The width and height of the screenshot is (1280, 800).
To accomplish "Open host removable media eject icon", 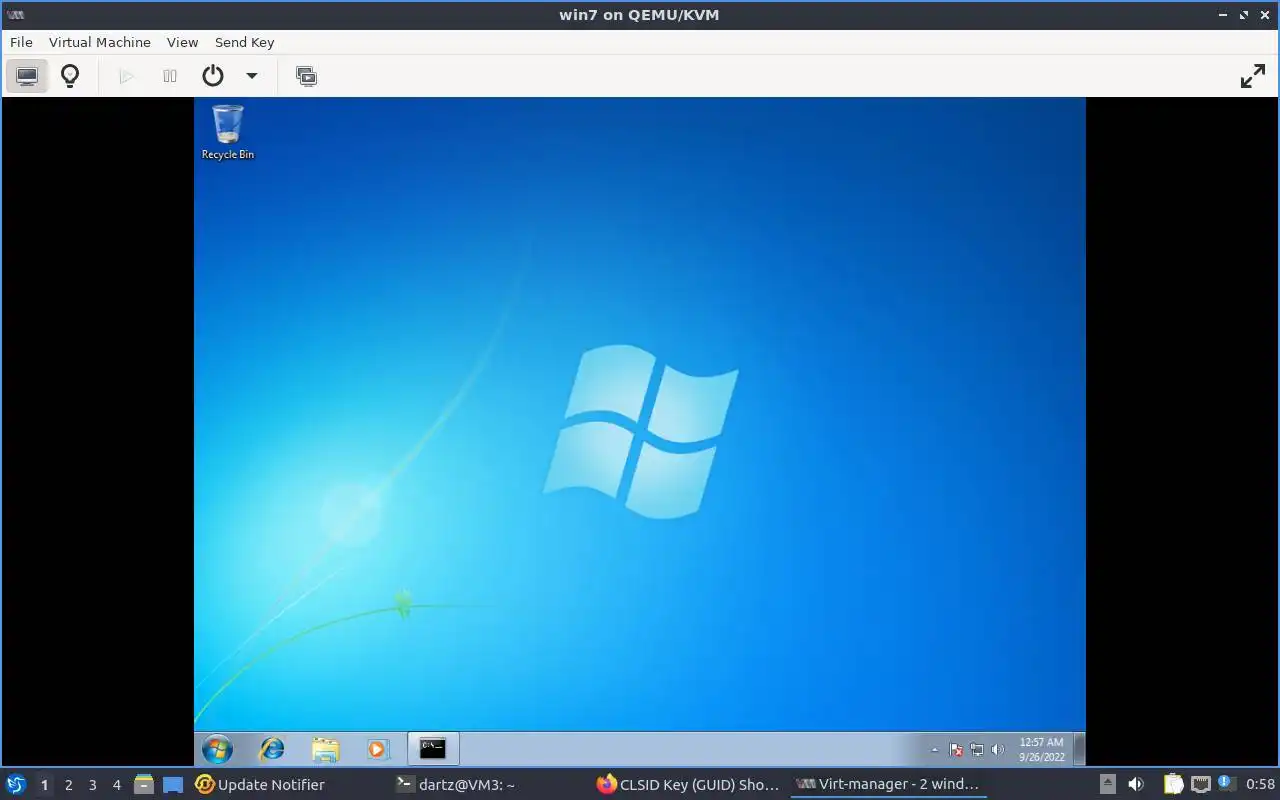I will coord(1108,785).
